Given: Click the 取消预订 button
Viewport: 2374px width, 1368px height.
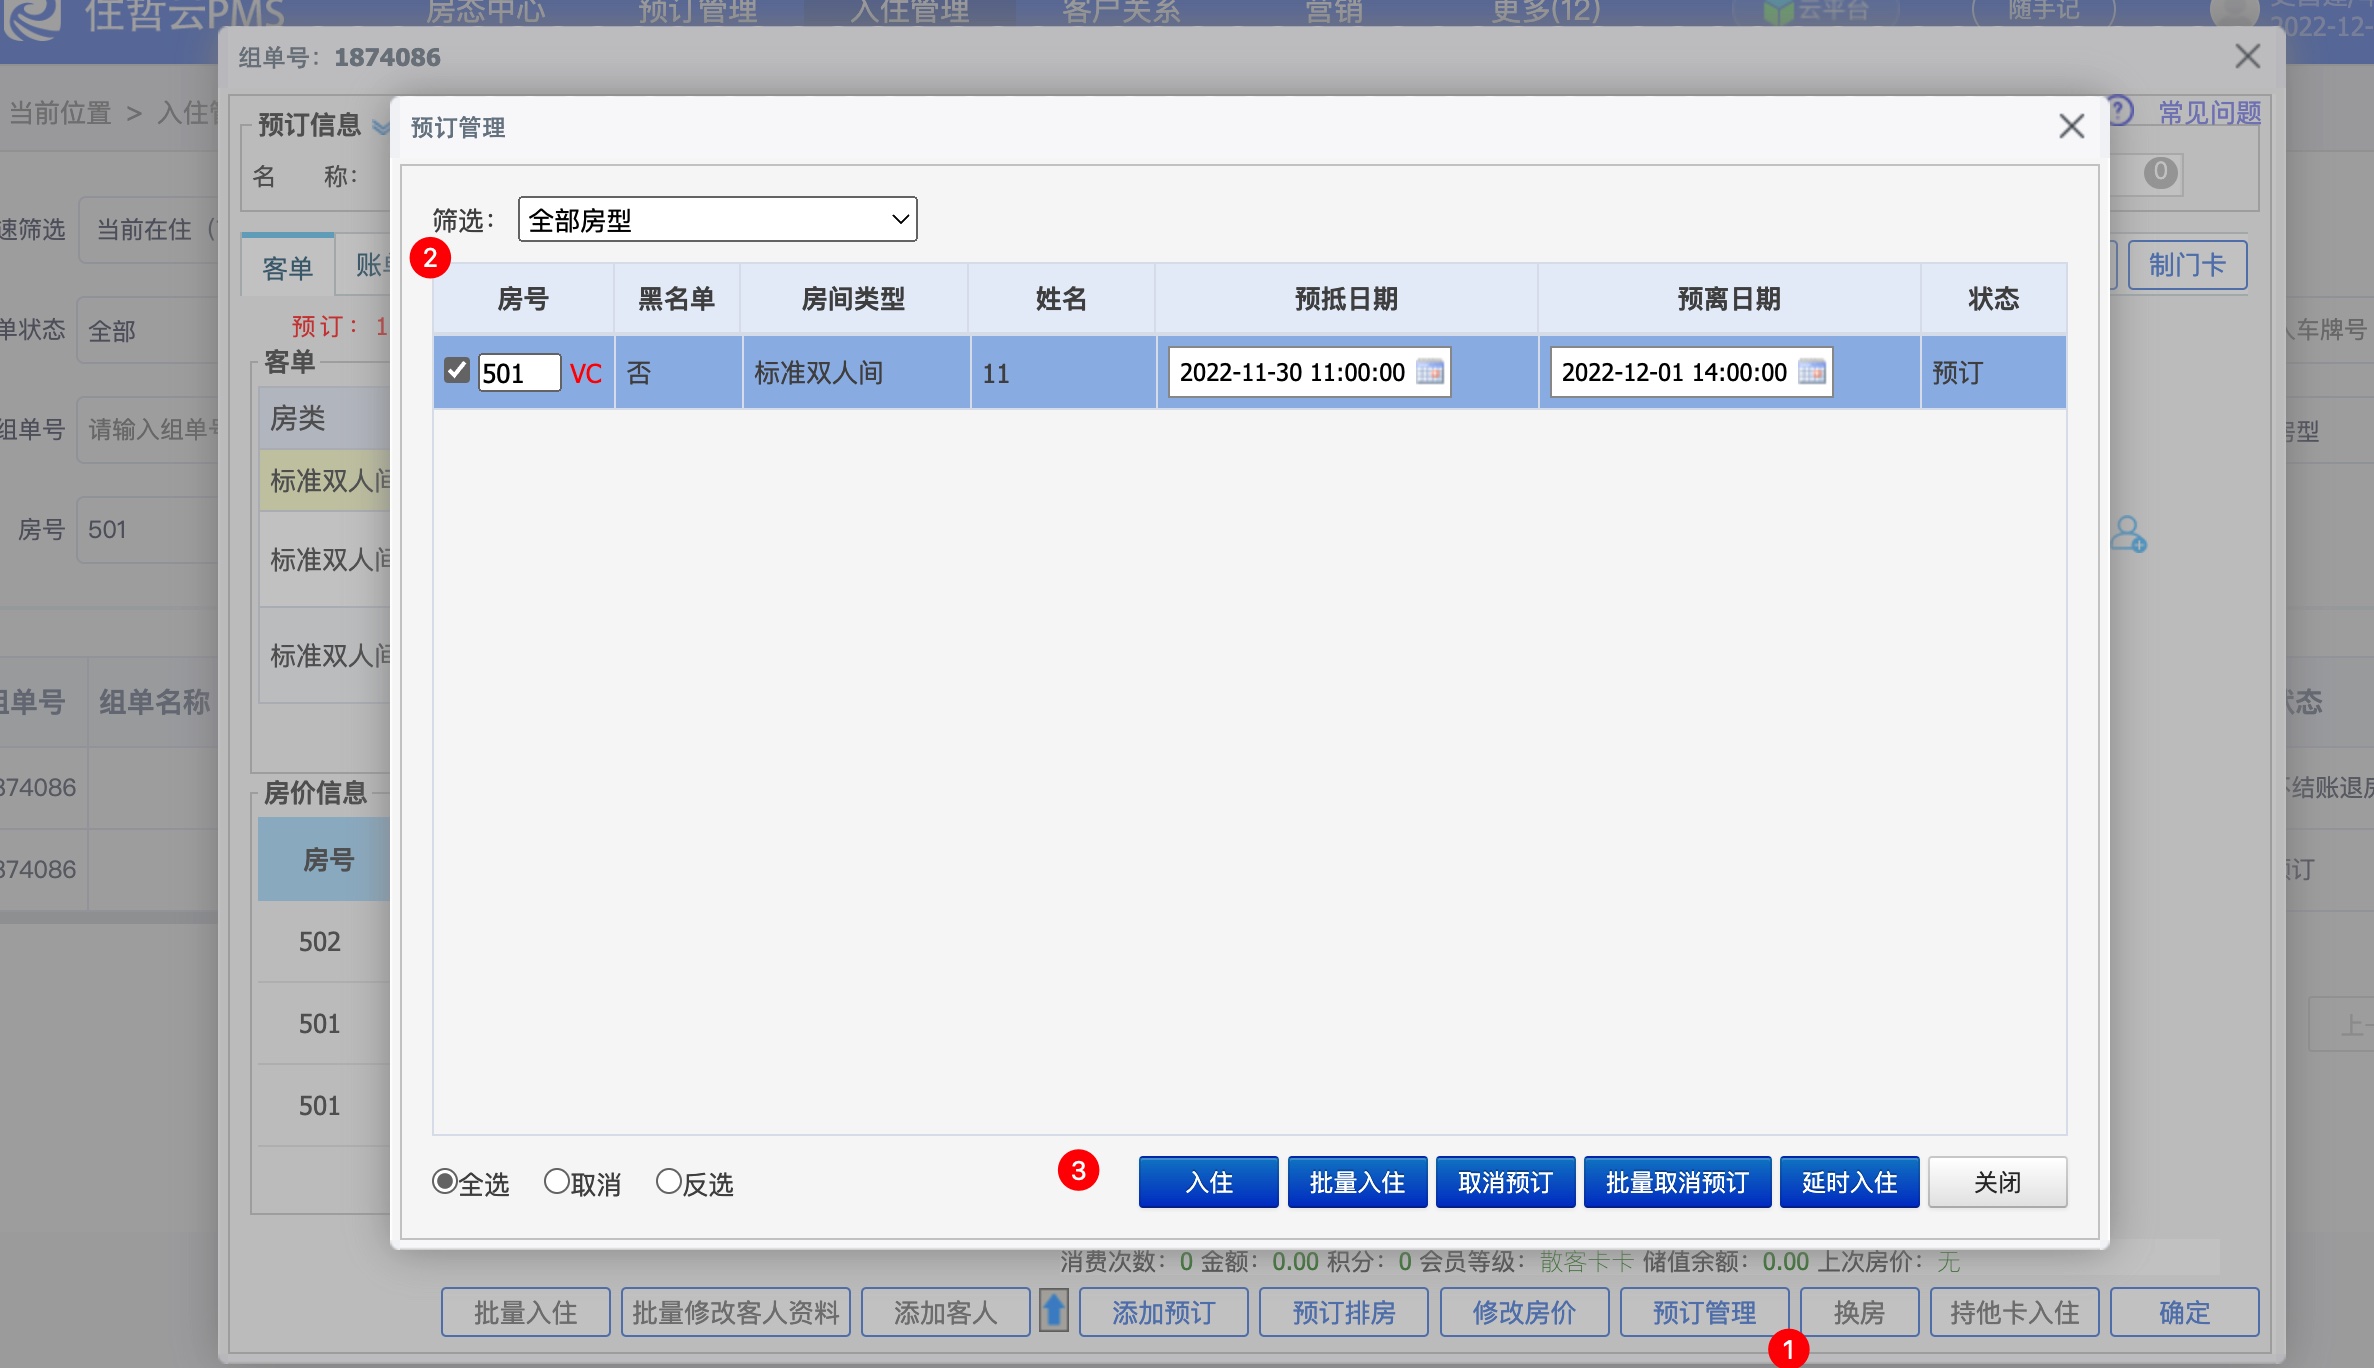Looking at the screenshot, I should [1505, 1182].
